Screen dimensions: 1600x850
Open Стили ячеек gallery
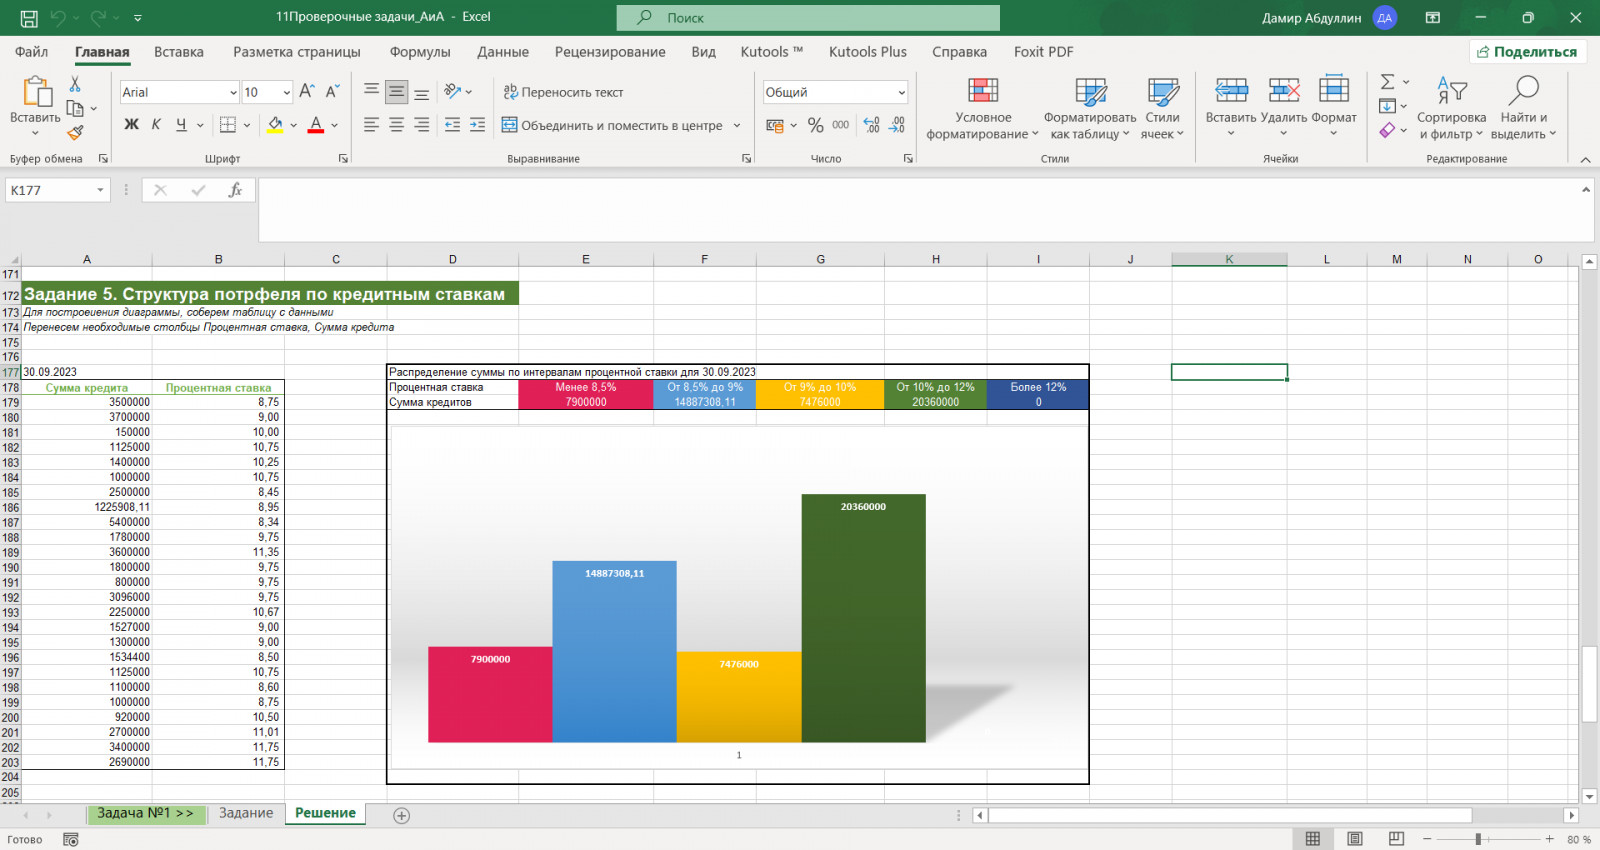(x=1162, y=108)
